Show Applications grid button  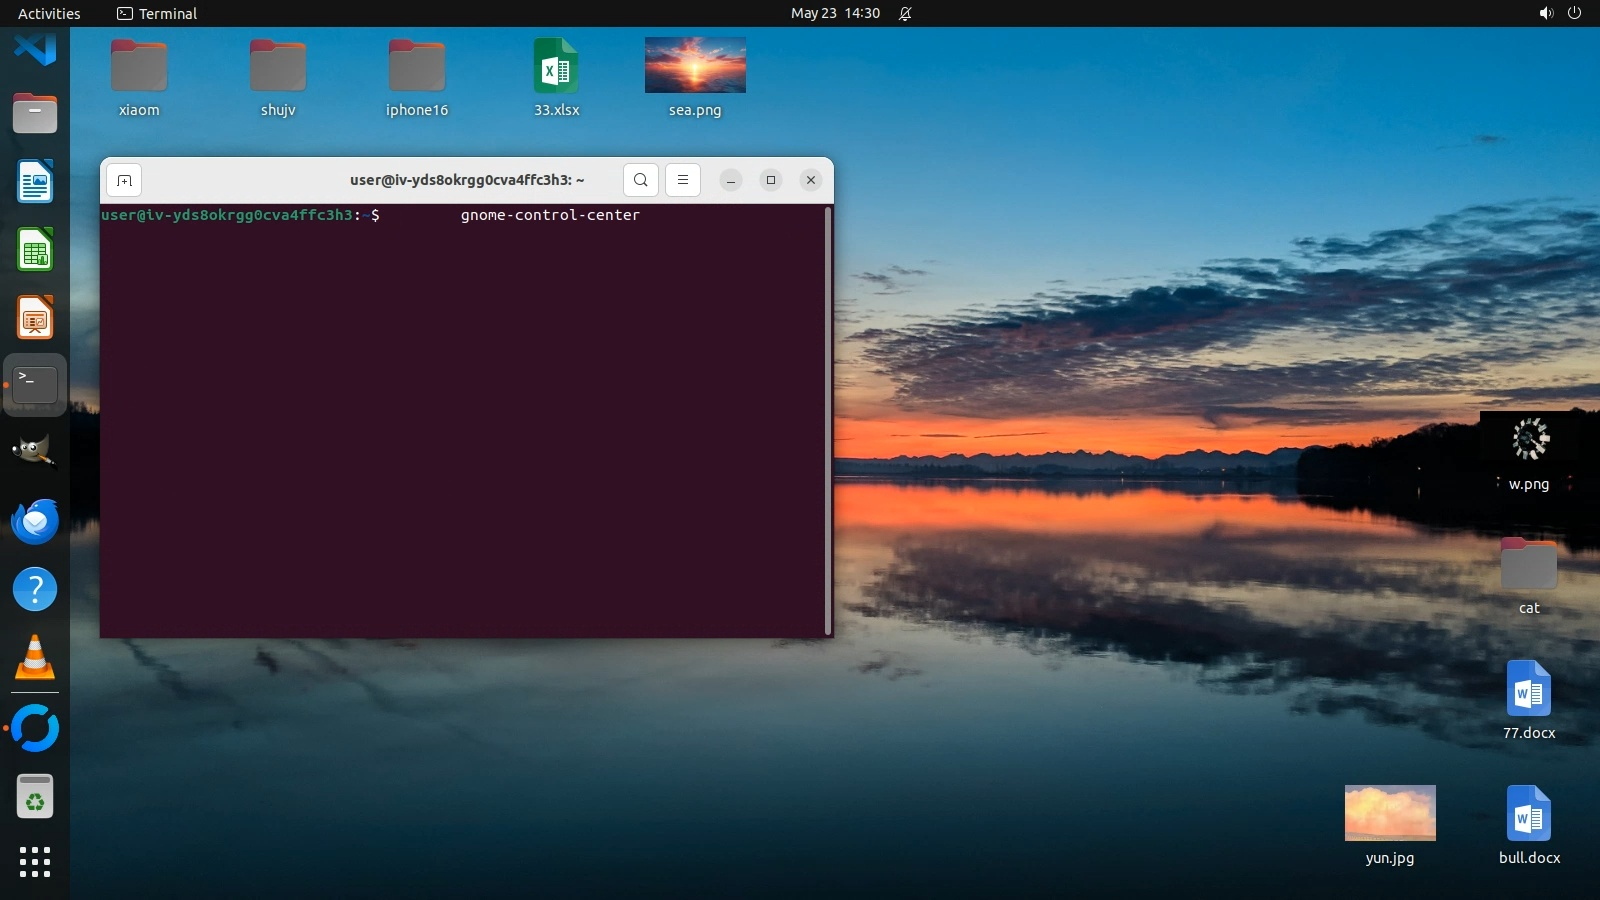tap(35, 861)
